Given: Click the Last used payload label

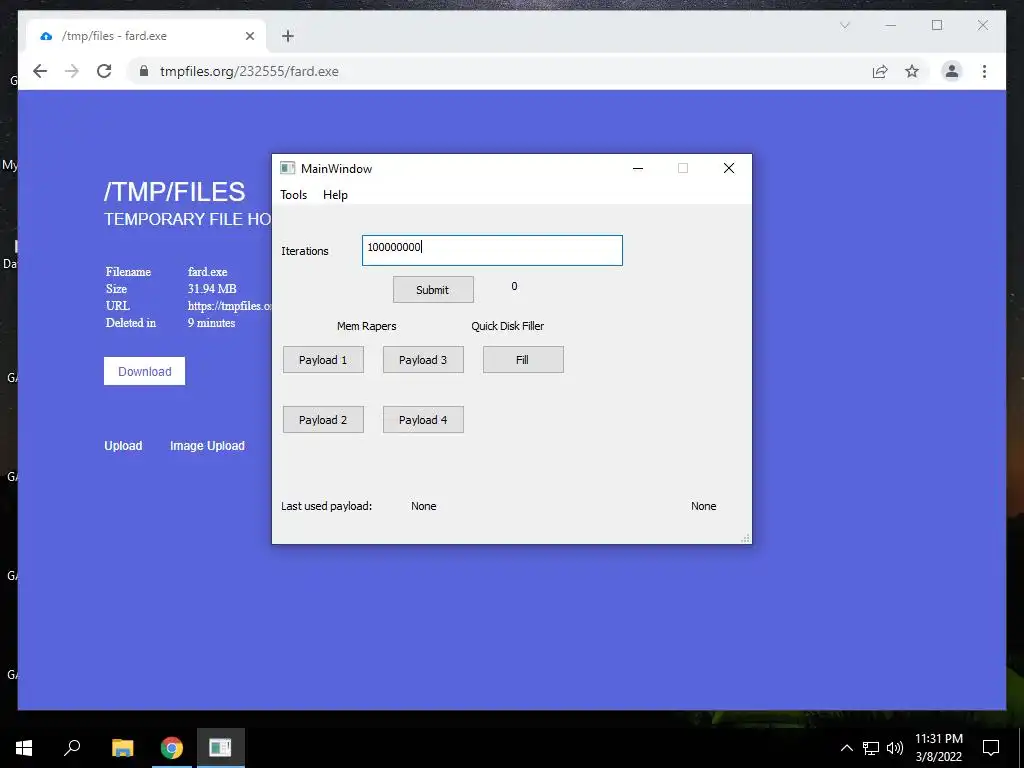Looking at the screenshot, I should pyautogui.click(x=327, y=506).
